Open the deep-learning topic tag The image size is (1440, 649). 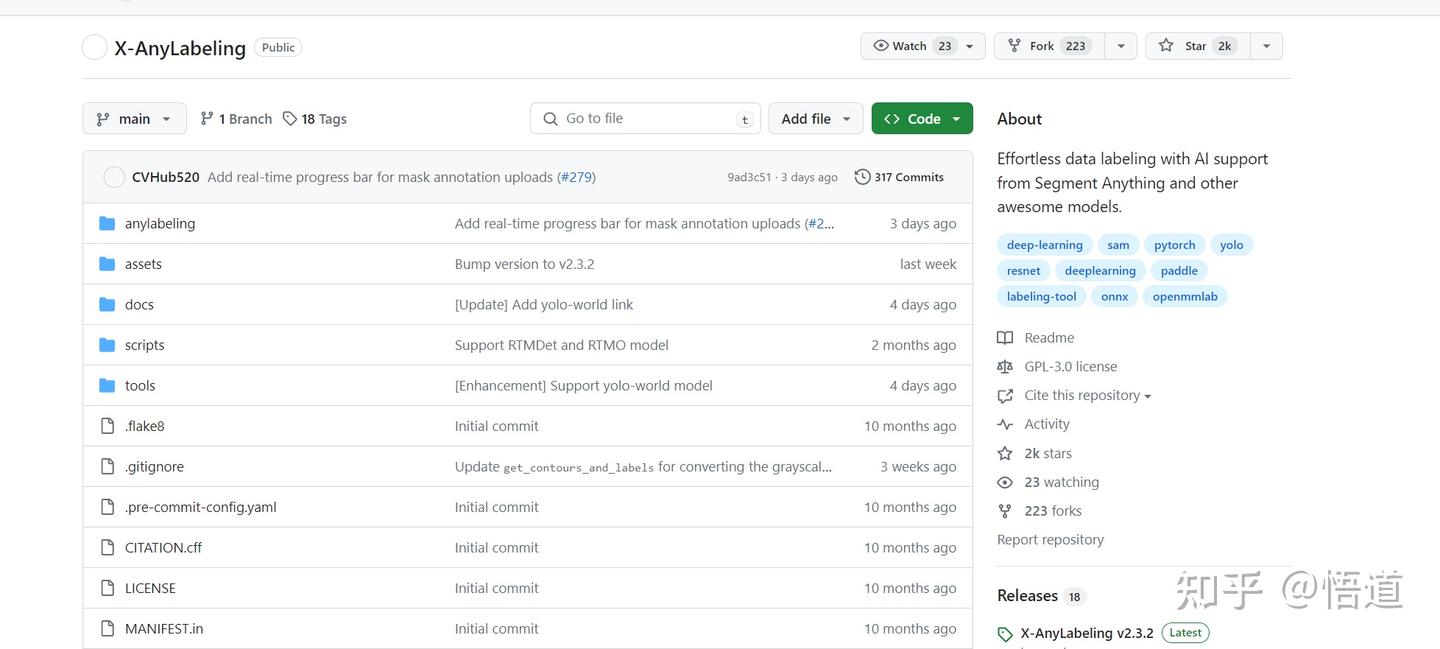click(x=1044, y=245)
